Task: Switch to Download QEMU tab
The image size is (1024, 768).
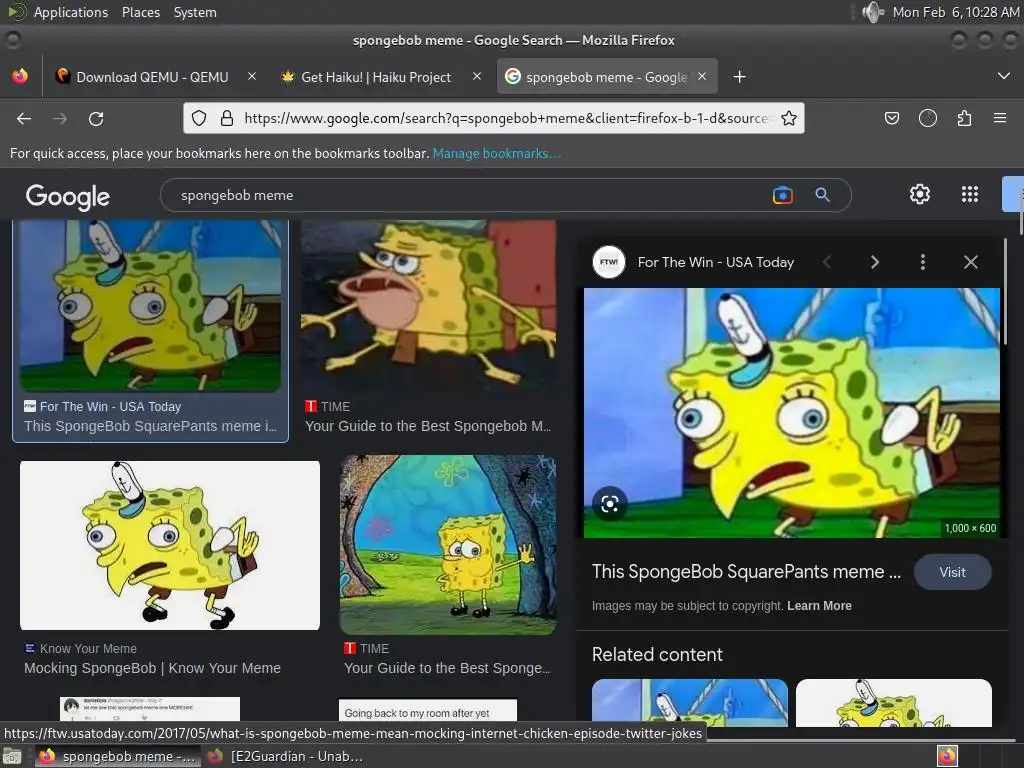Action: 153,77
